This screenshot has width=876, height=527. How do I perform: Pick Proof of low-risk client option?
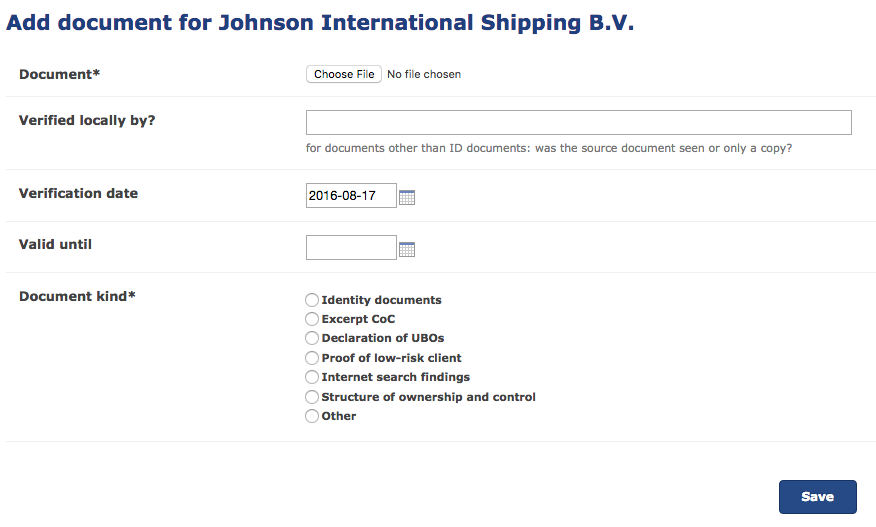pos(312,358)
